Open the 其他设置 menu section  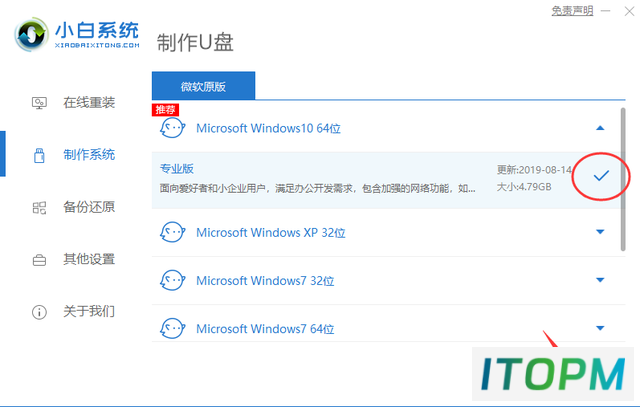(89, 259)
